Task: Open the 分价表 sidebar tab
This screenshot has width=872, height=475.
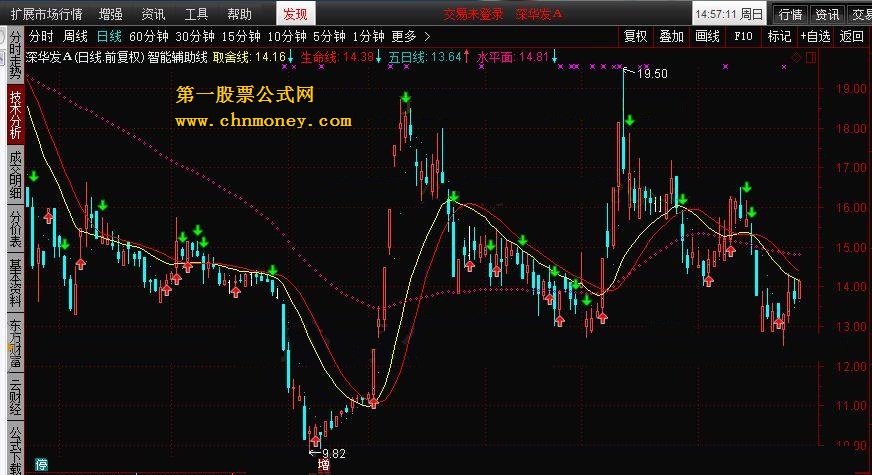Action: coord(15,228)
